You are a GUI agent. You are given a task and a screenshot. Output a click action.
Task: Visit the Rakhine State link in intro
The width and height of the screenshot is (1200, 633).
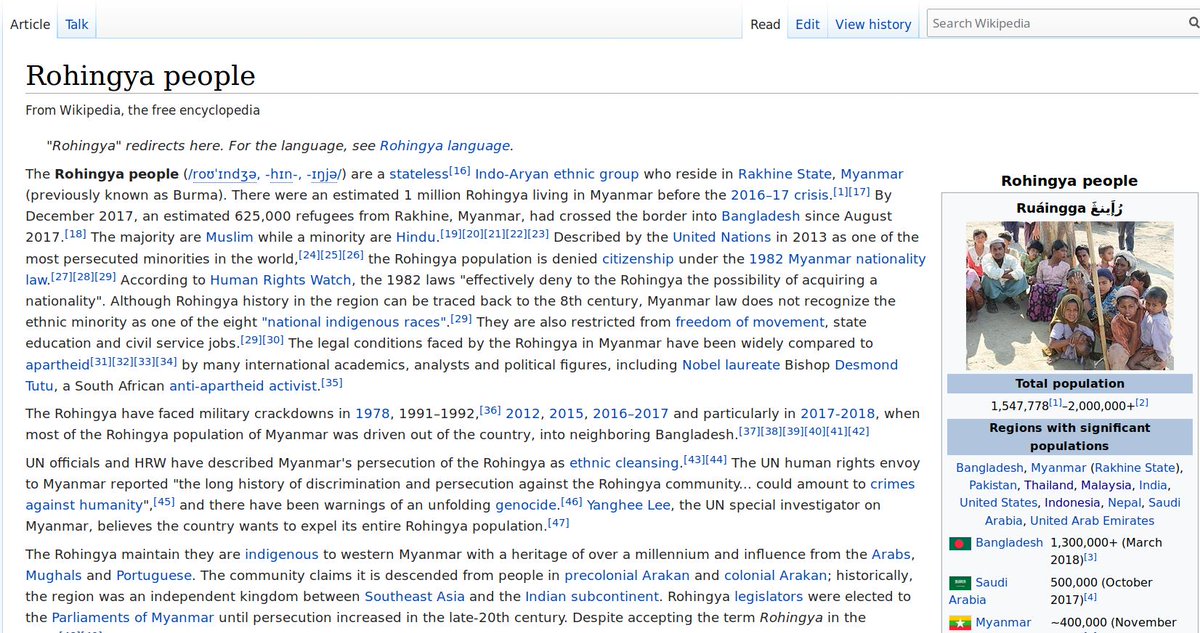(785, 174)
